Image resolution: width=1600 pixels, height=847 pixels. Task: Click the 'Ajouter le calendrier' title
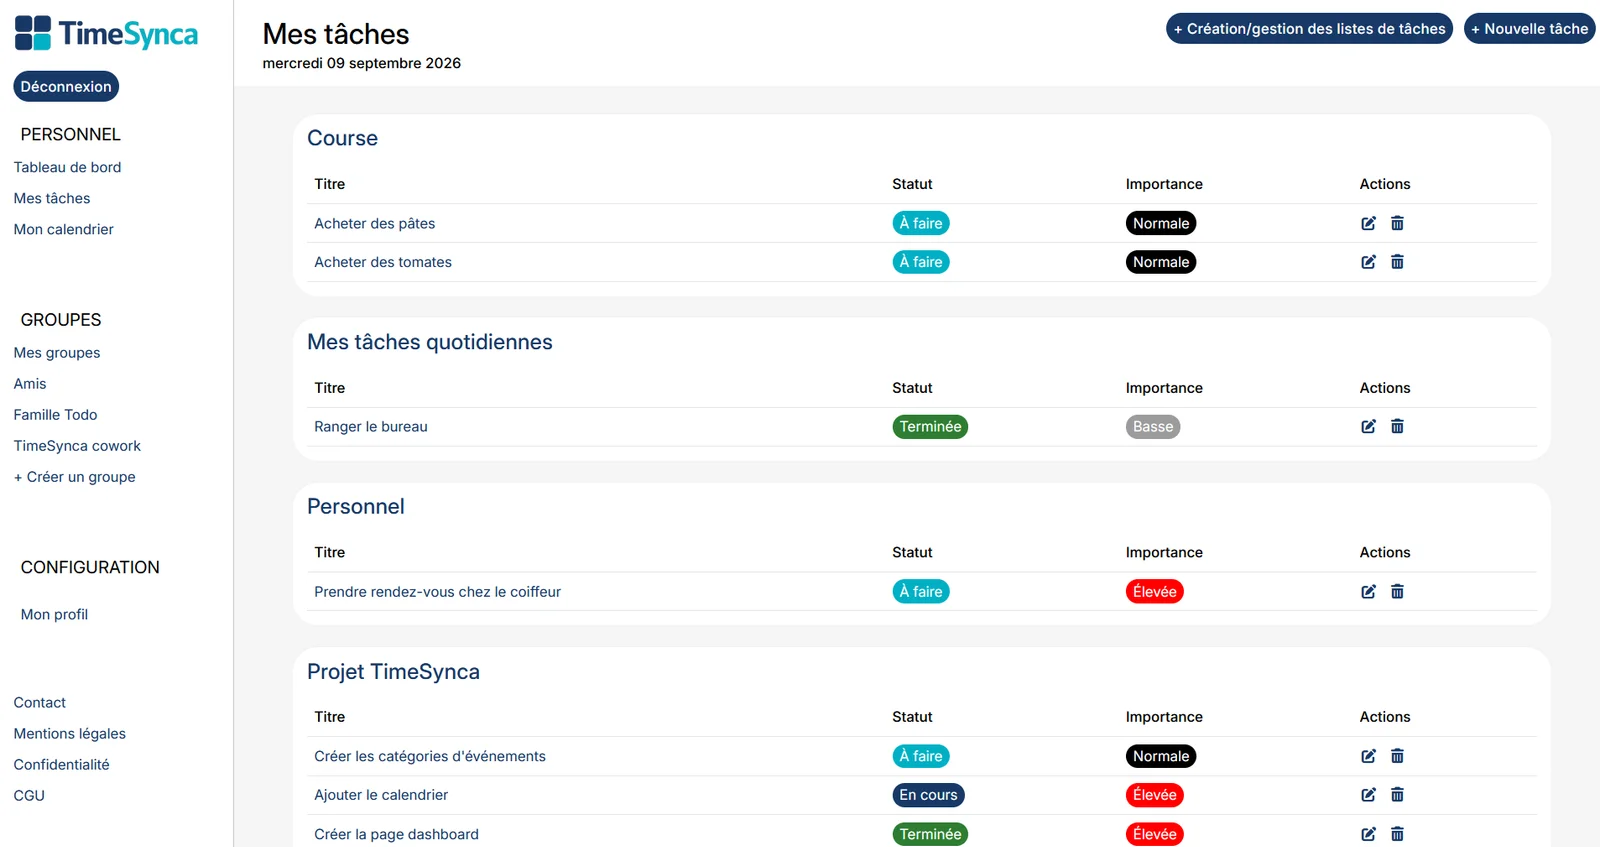pyautogui.click(x=381, y=795)
